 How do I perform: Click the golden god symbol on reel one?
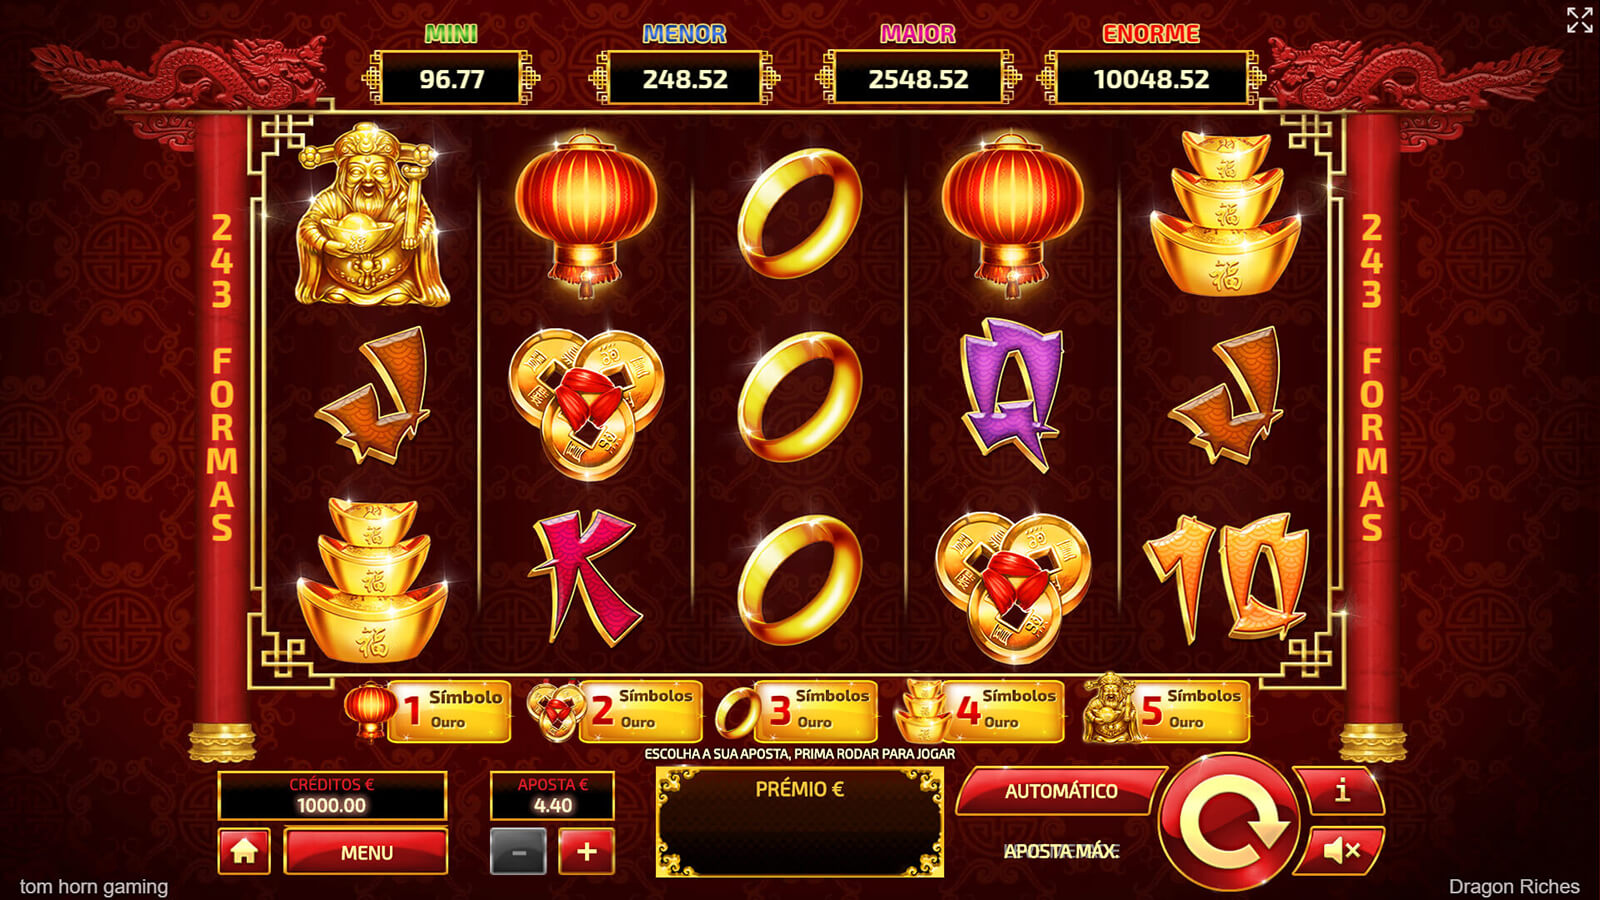click(x=372, y=215)
